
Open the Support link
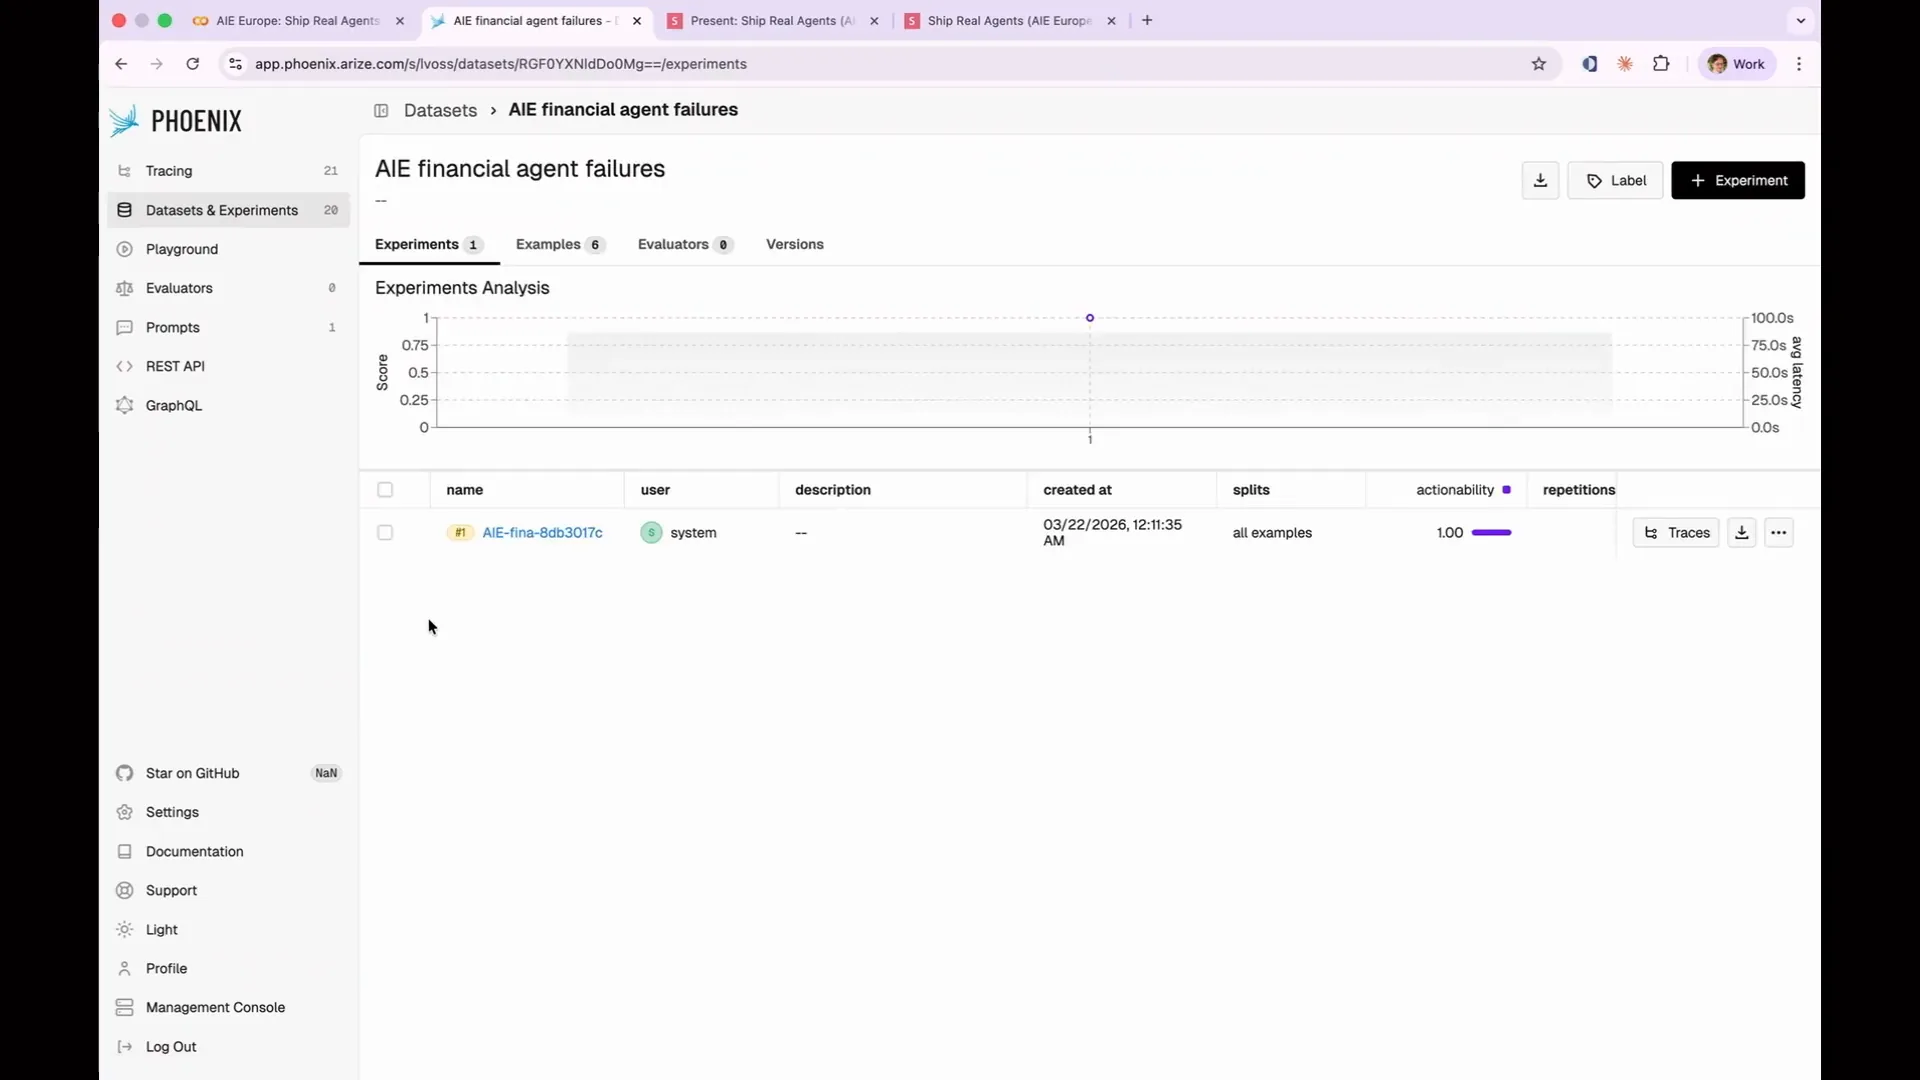(x=228, y=890)
